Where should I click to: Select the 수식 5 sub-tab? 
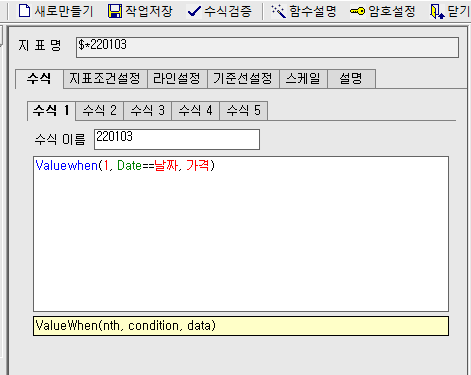coord(243,110)
